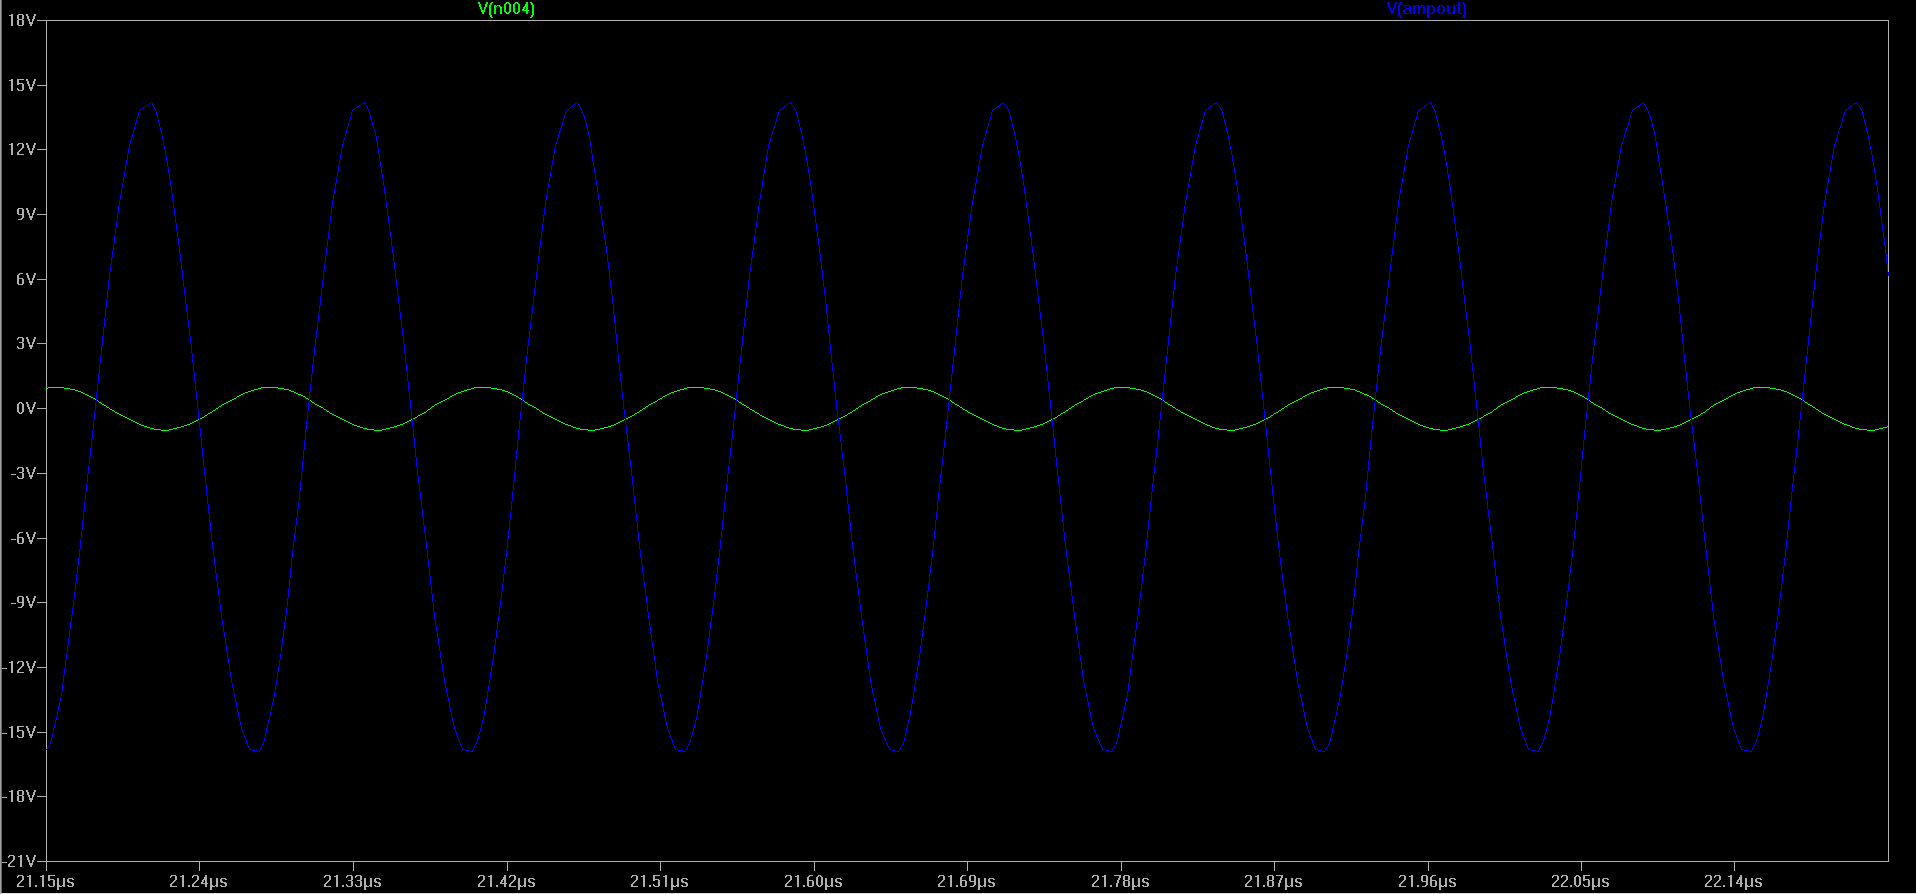Click the 6V vertical axis label
This screenshot has width=1916, height=894.
pyautogui.click(x=25, y=279)
